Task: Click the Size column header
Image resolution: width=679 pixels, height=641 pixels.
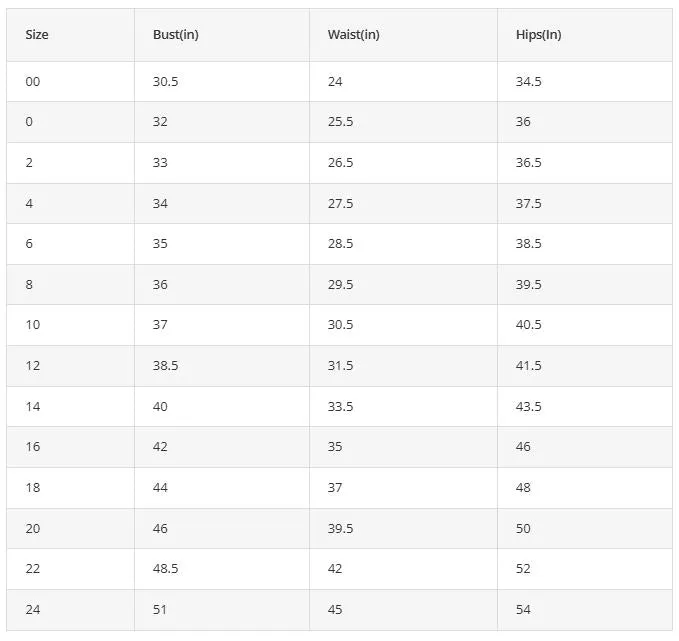Action: (x=37, y=35)
